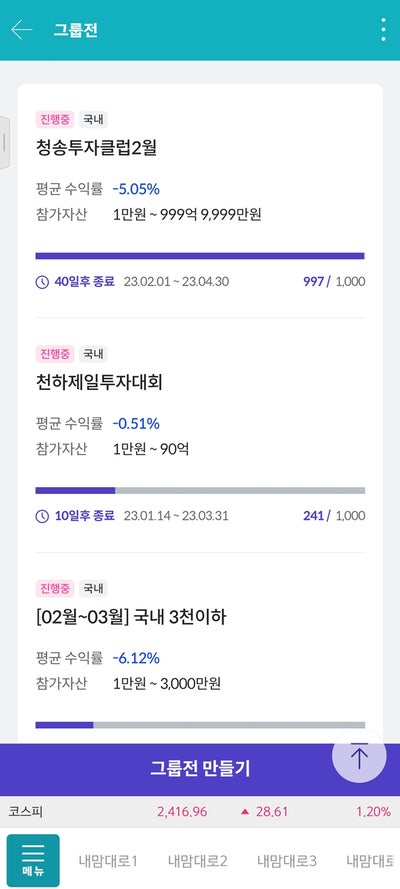The height and width of the screenshot is (889, 400).
Task: Switch to the 내맘대로1 tab
Action: coord(108,861)
